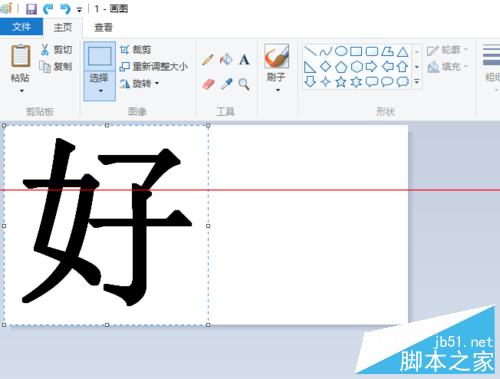Select the Text tool A
500x379 pixels.
pos(244,60)
